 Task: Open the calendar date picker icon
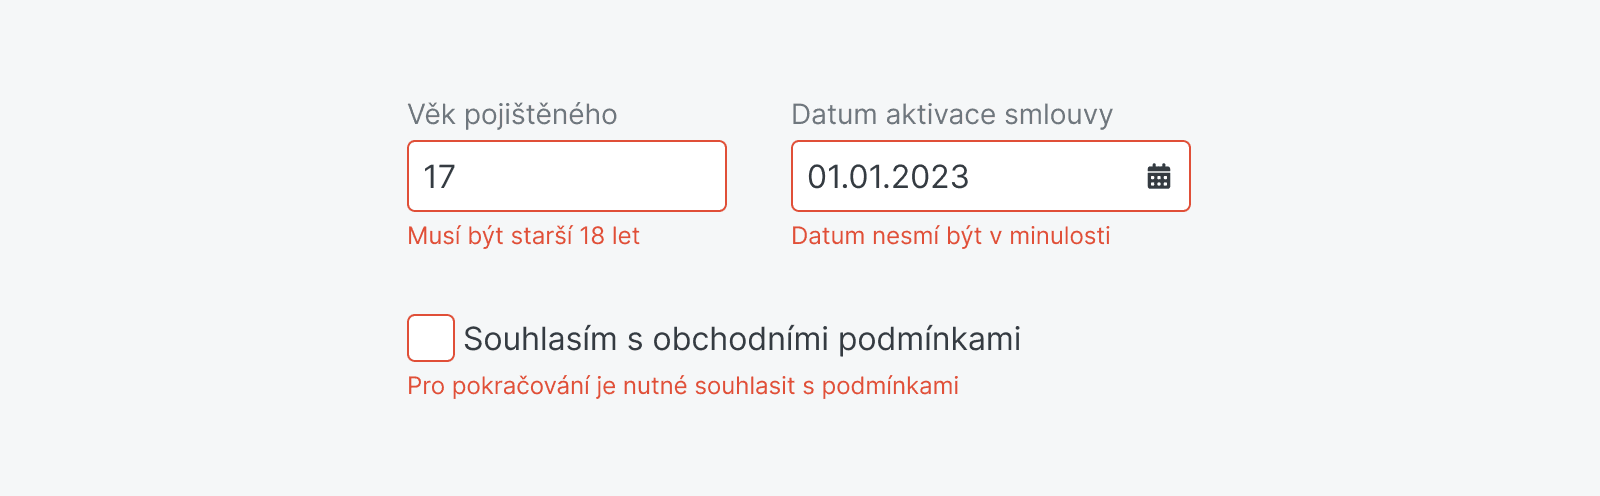1159,177
